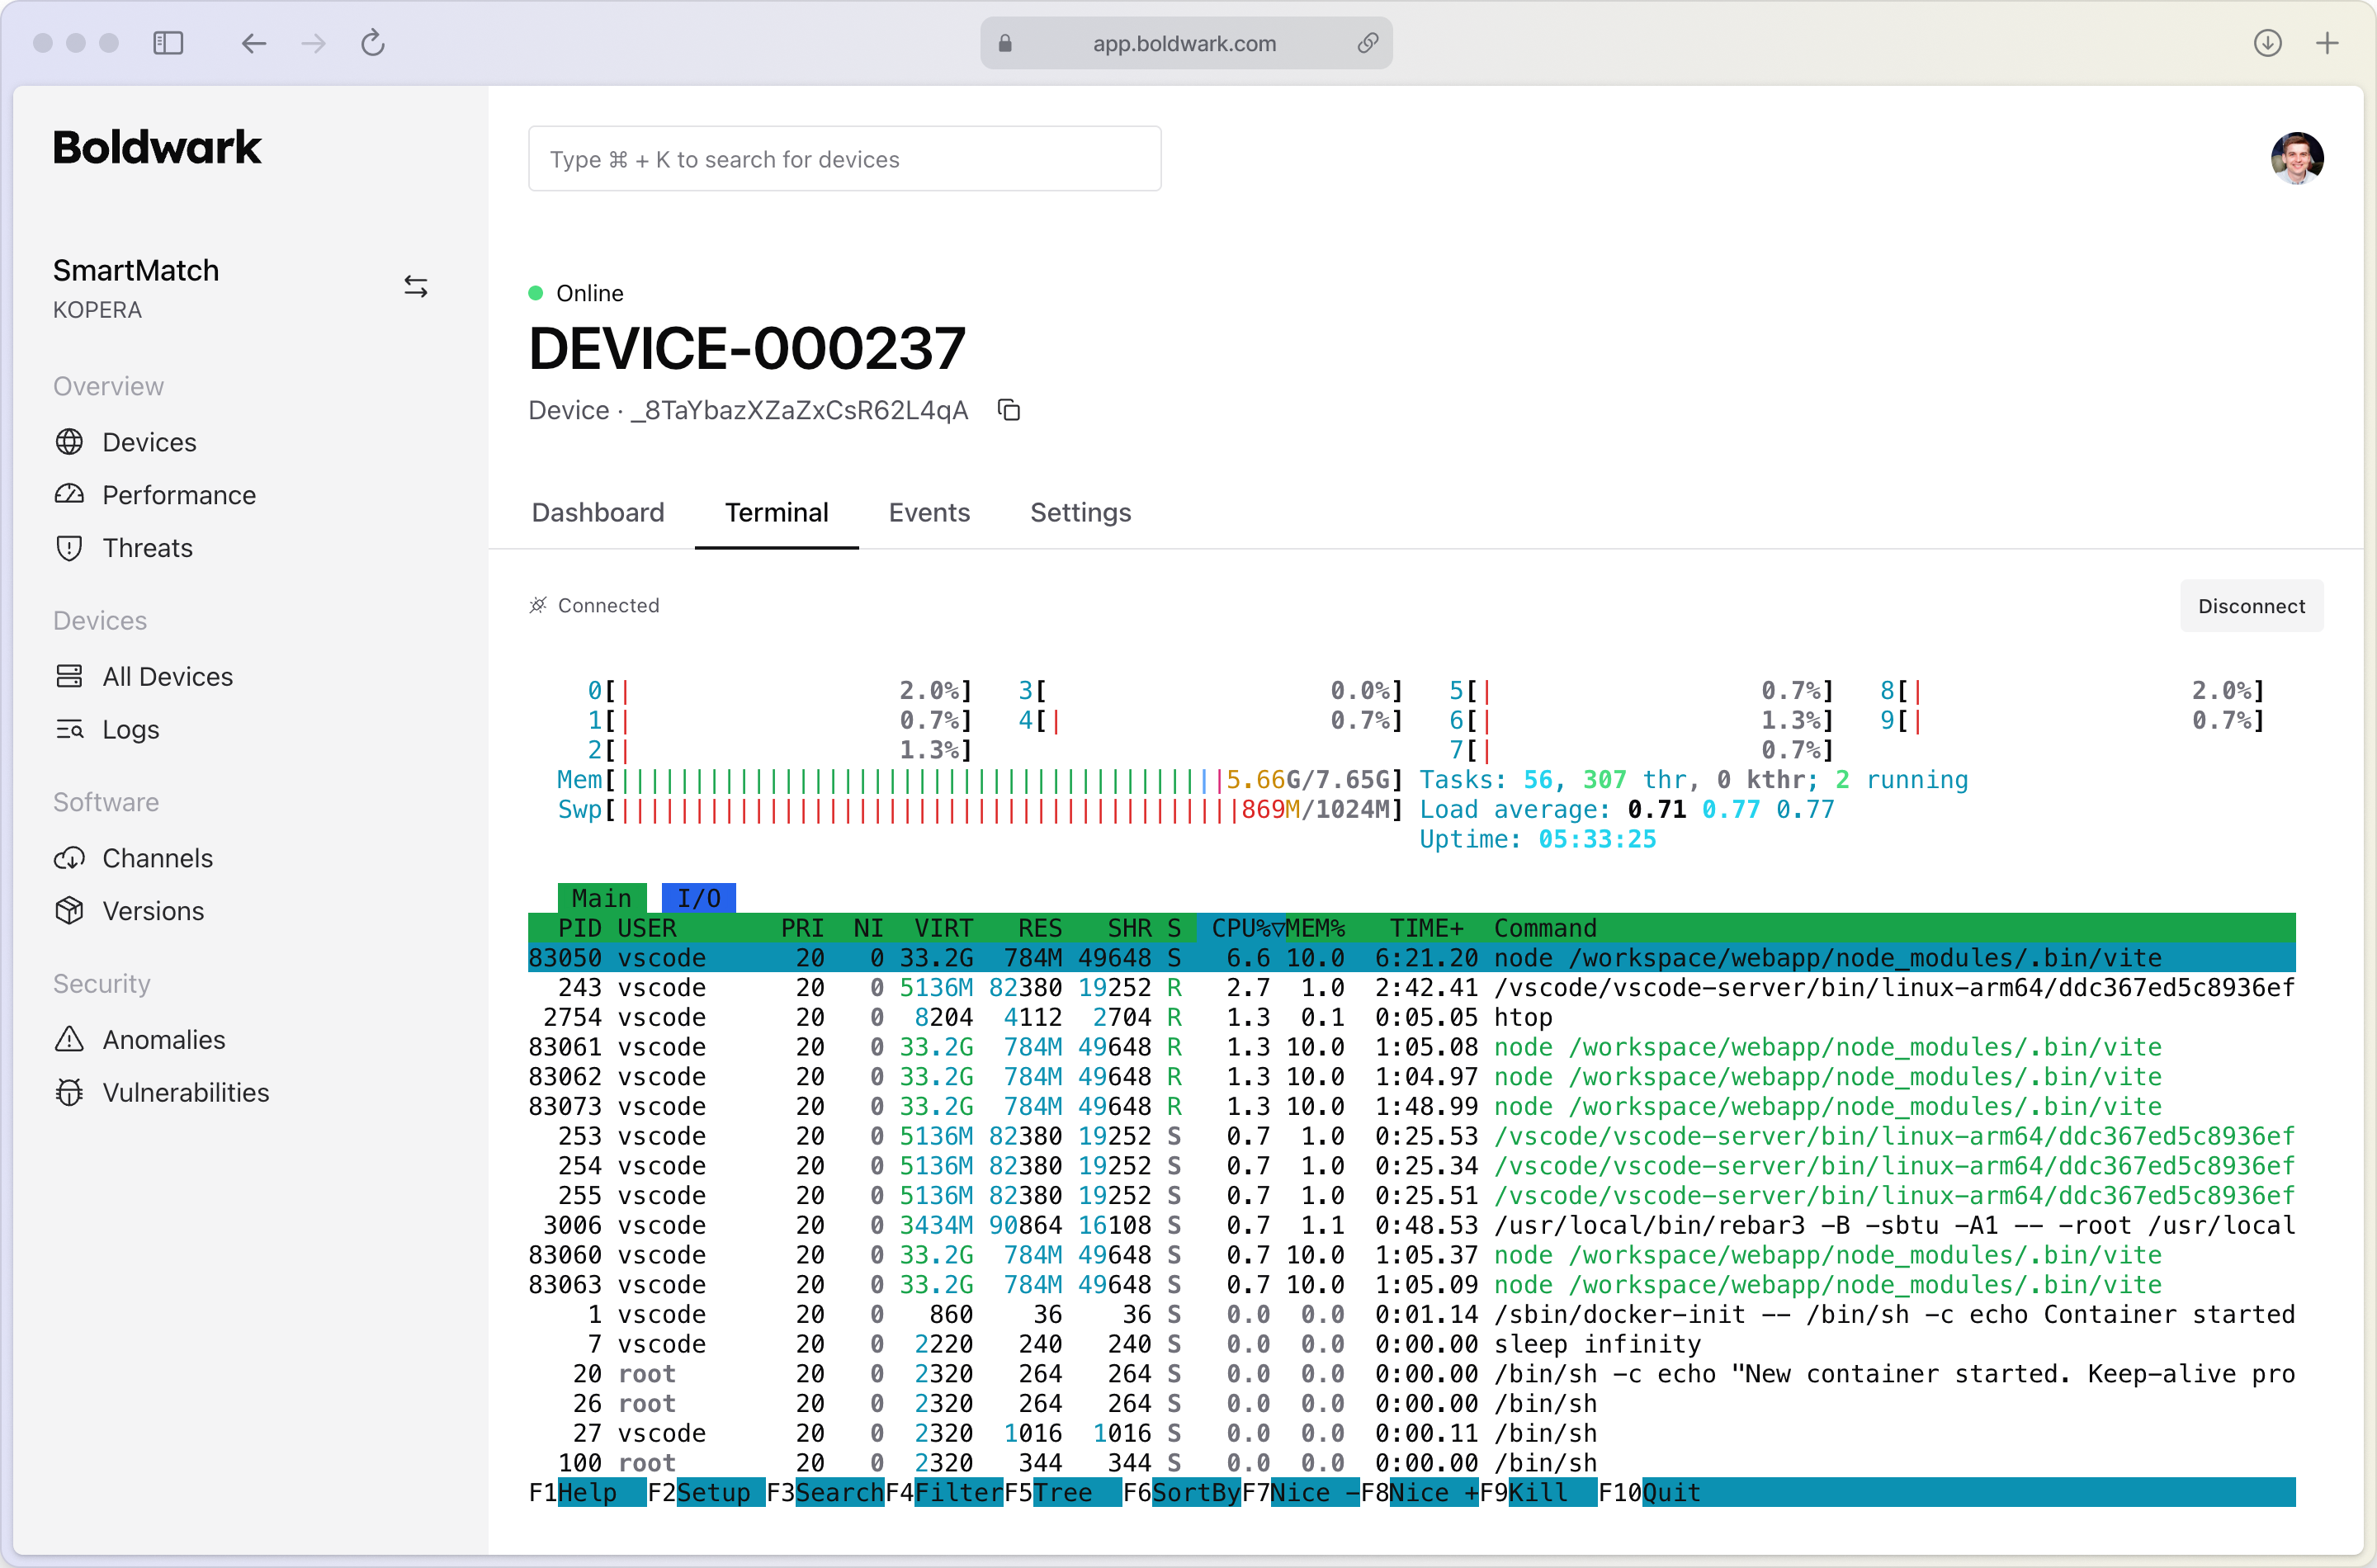Click the Boldwark logo
The width and height of the screenshot is (2377, 1568).
pos(157,148)
